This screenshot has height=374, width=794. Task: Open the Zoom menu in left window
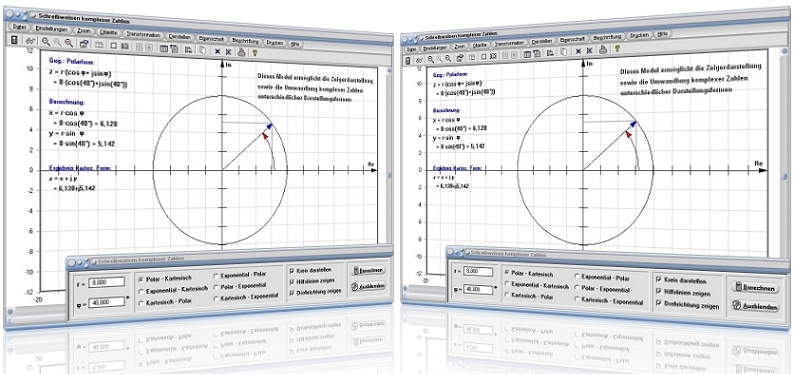click(x=84, y=31)
